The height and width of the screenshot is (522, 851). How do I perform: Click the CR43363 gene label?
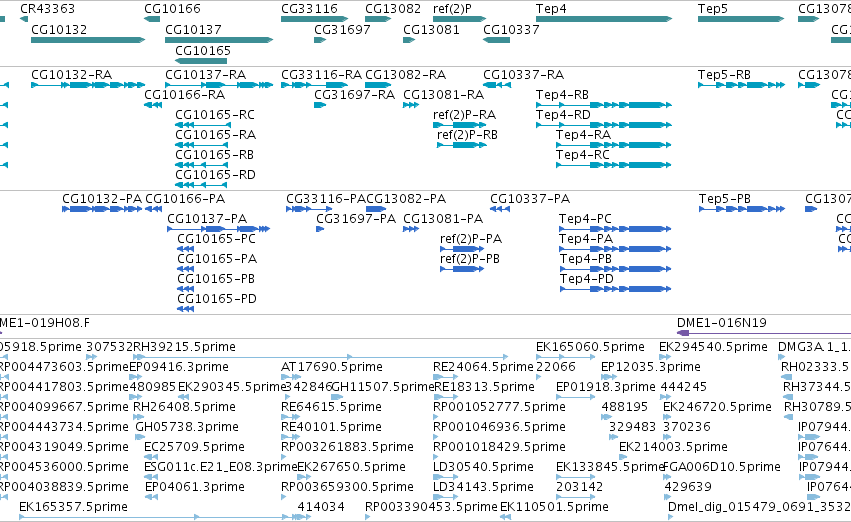(47, 9)
